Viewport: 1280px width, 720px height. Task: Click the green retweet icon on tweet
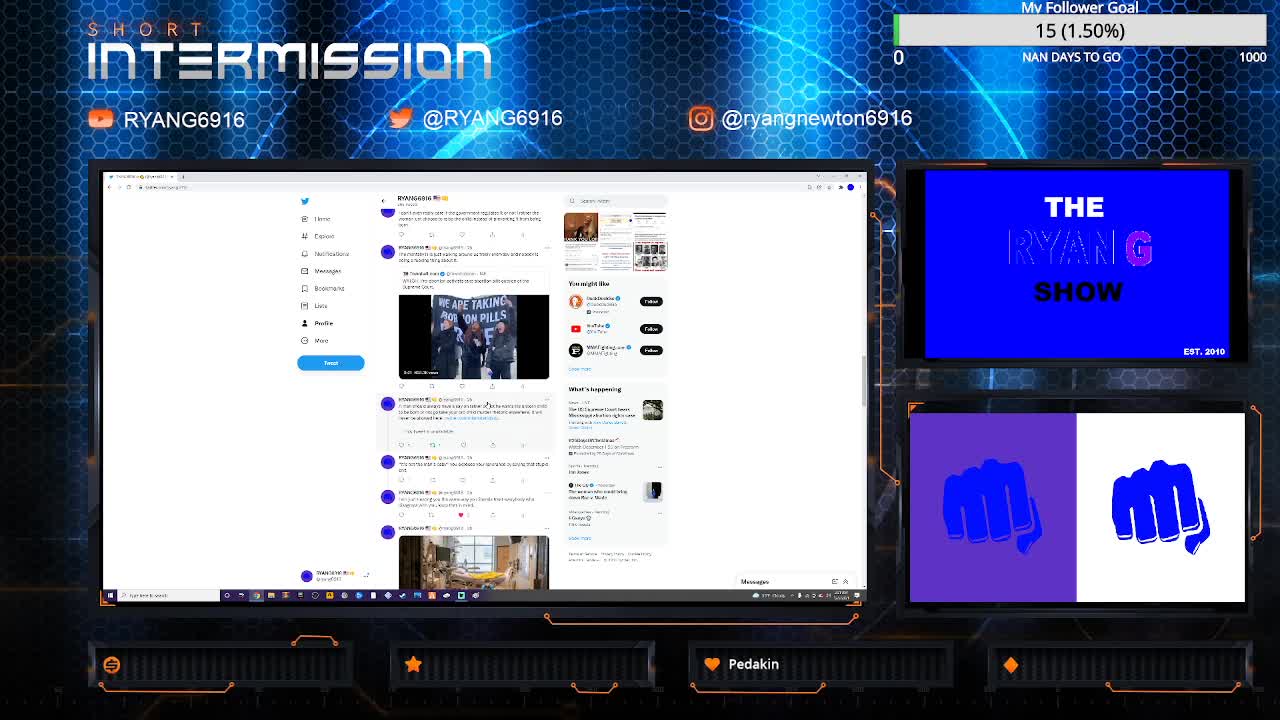[x=432, y=444]
